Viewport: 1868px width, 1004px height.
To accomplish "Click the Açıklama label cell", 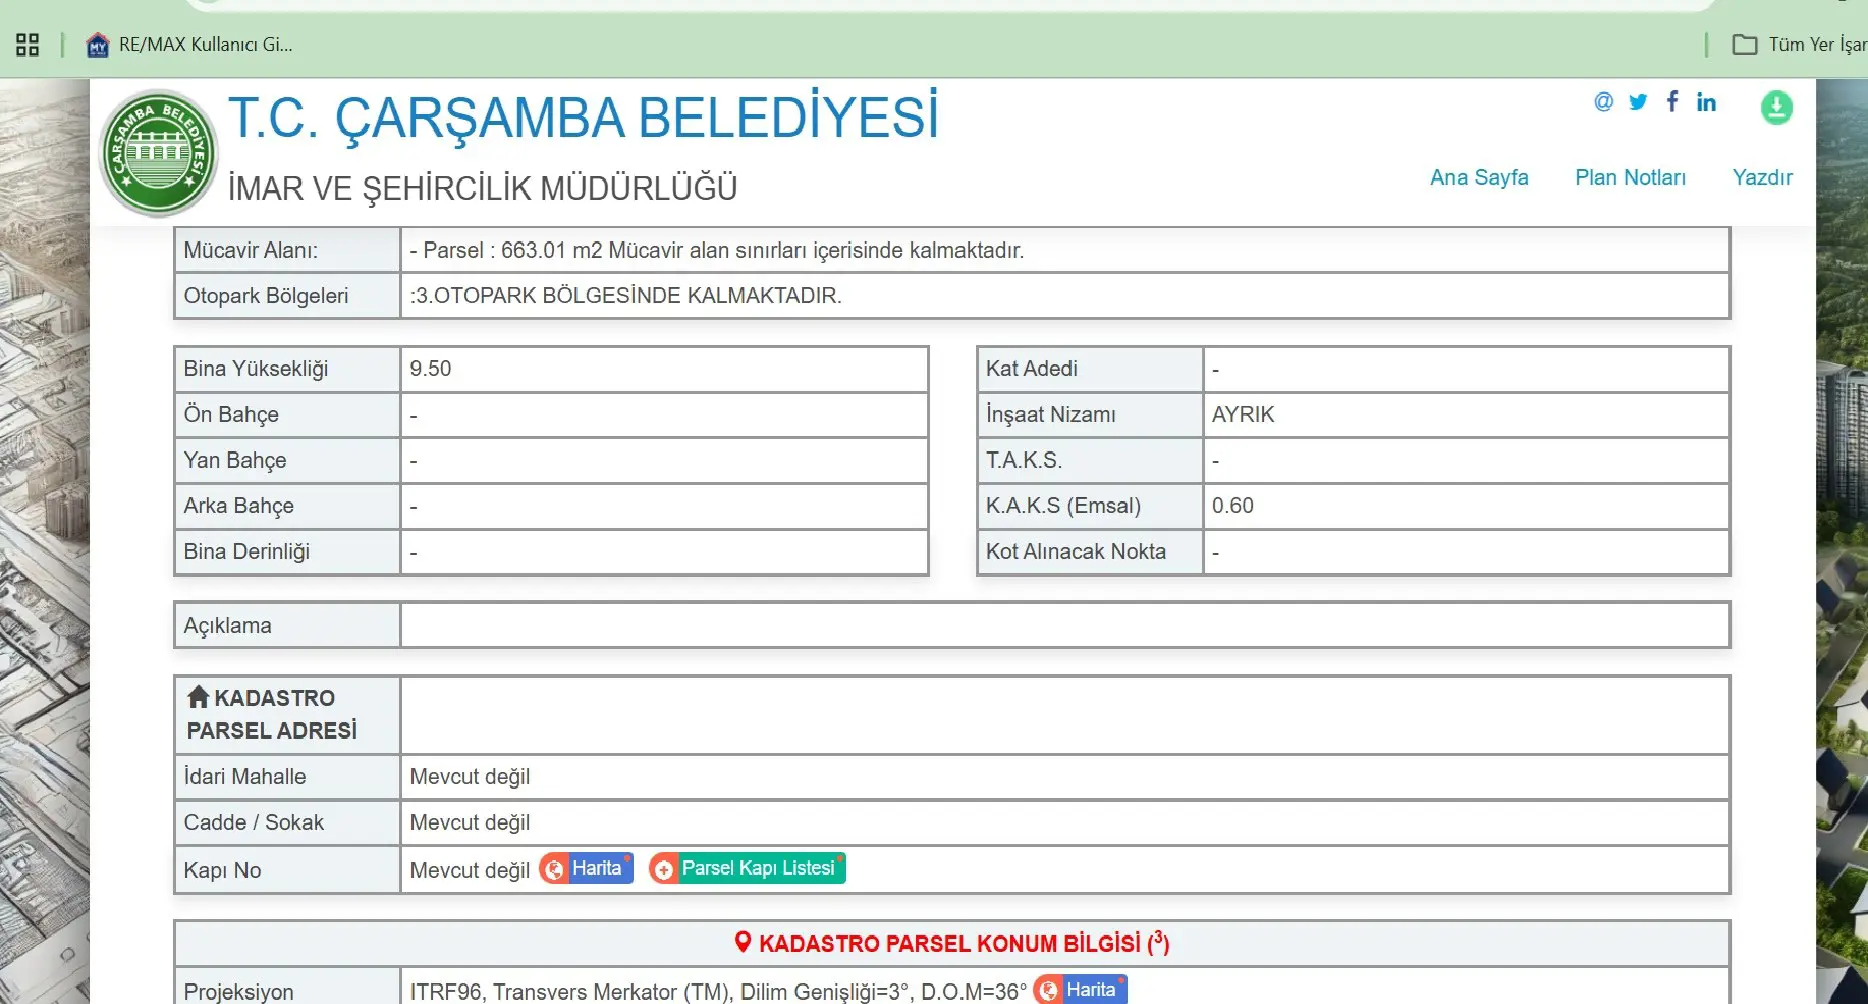I will (x=288, y=625).
